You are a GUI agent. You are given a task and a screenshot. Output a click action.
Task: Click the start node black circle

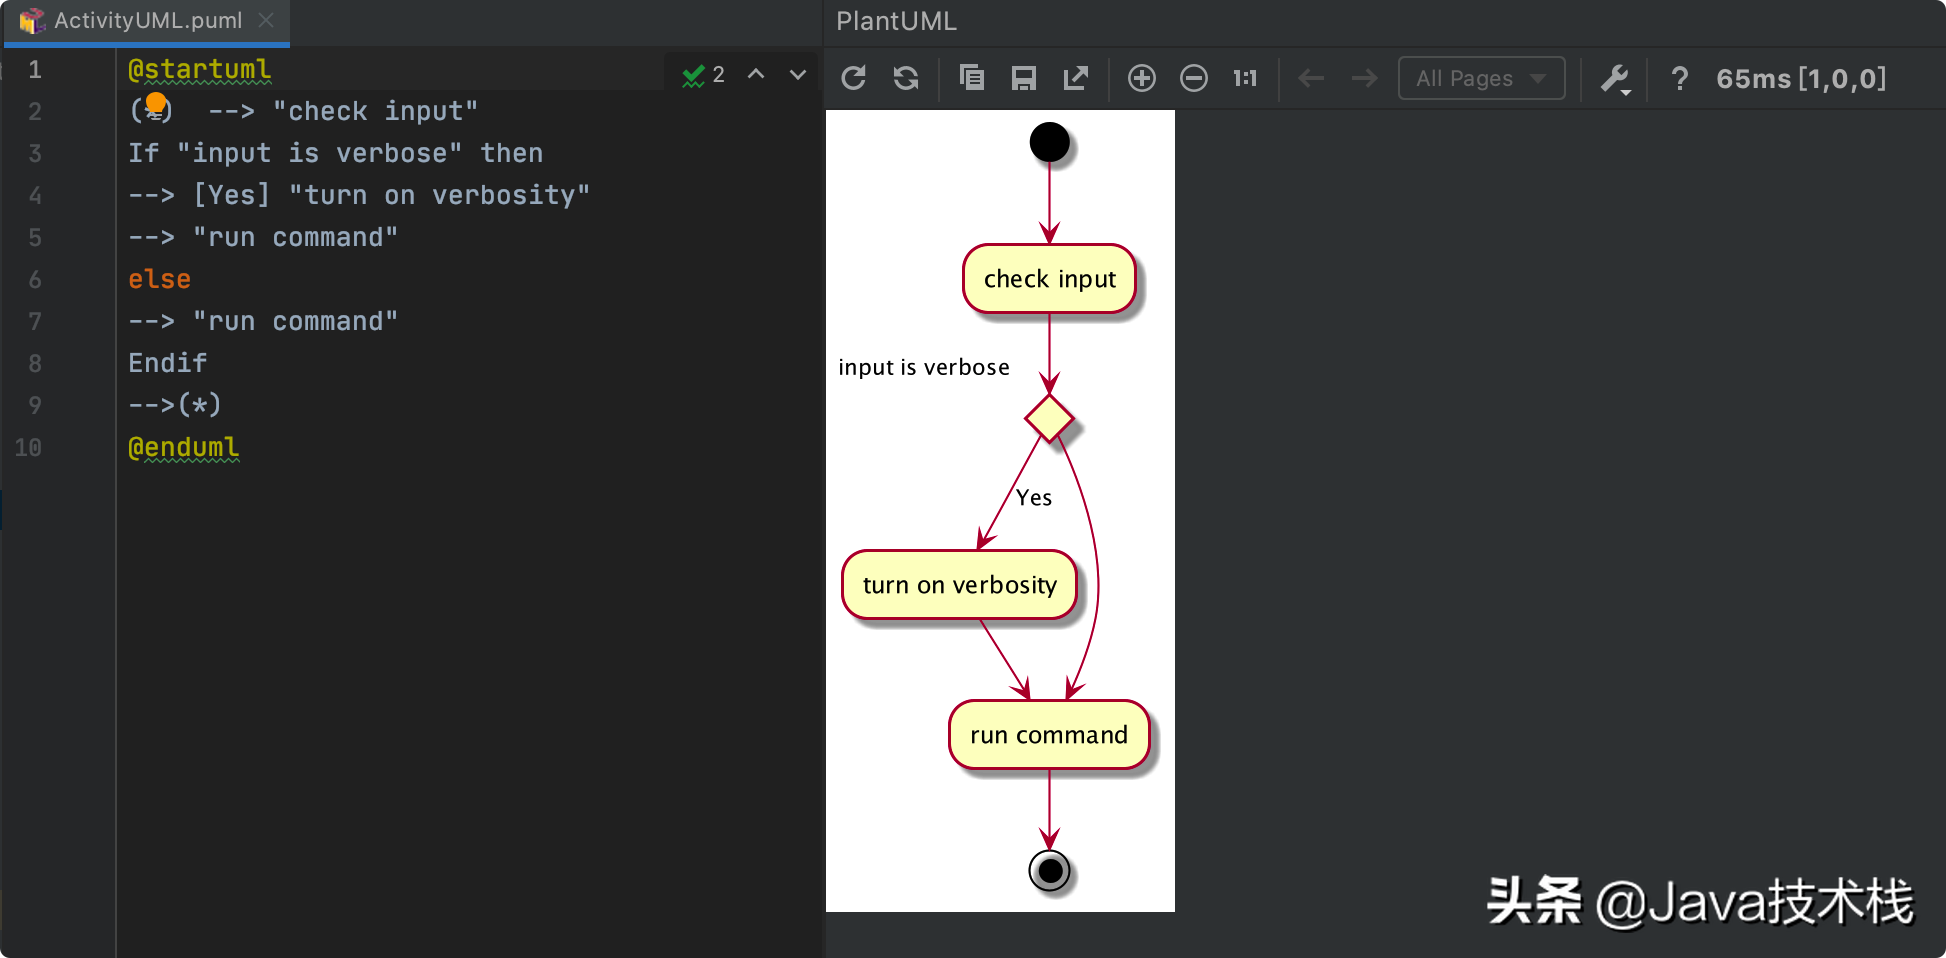pyautogui.click(x=1049, y=142)
